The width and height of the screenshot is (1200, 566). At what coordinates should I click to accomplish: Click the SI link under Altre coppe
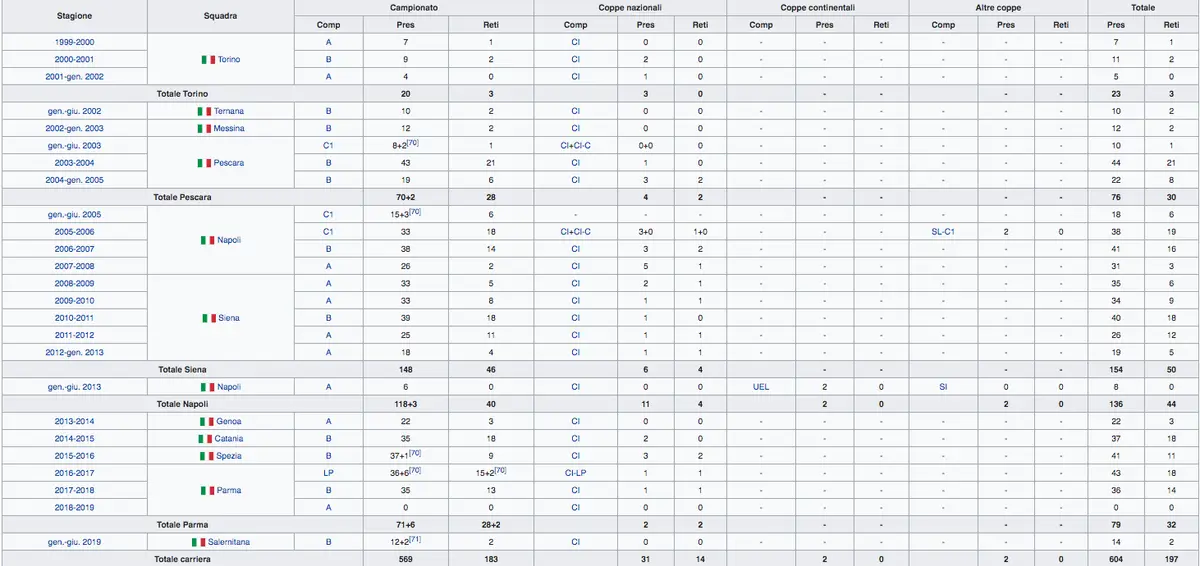943,387
